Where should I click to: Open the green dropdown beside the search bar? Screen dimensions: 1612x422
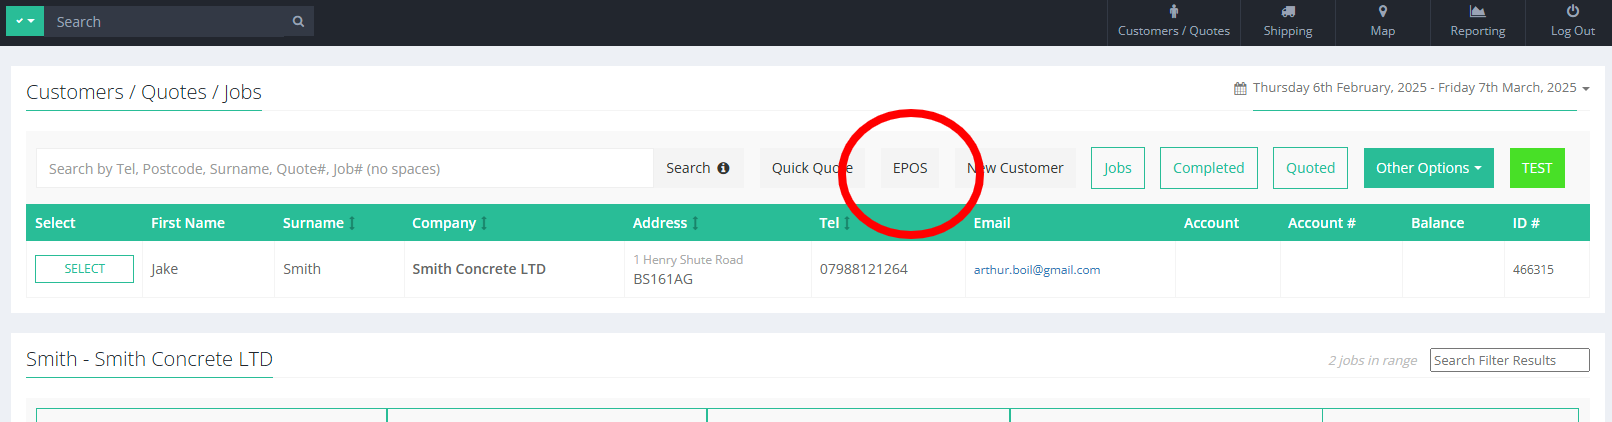click(25, 21)
